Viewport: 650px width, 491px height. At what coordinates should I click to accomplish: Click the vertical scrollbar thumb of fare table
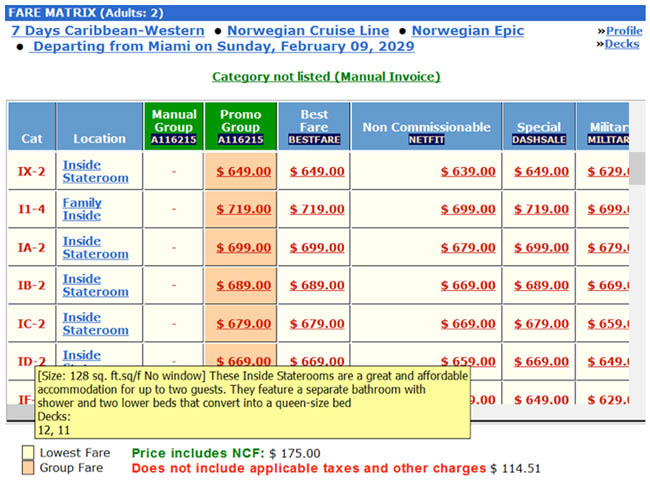(x=637, y=168)
